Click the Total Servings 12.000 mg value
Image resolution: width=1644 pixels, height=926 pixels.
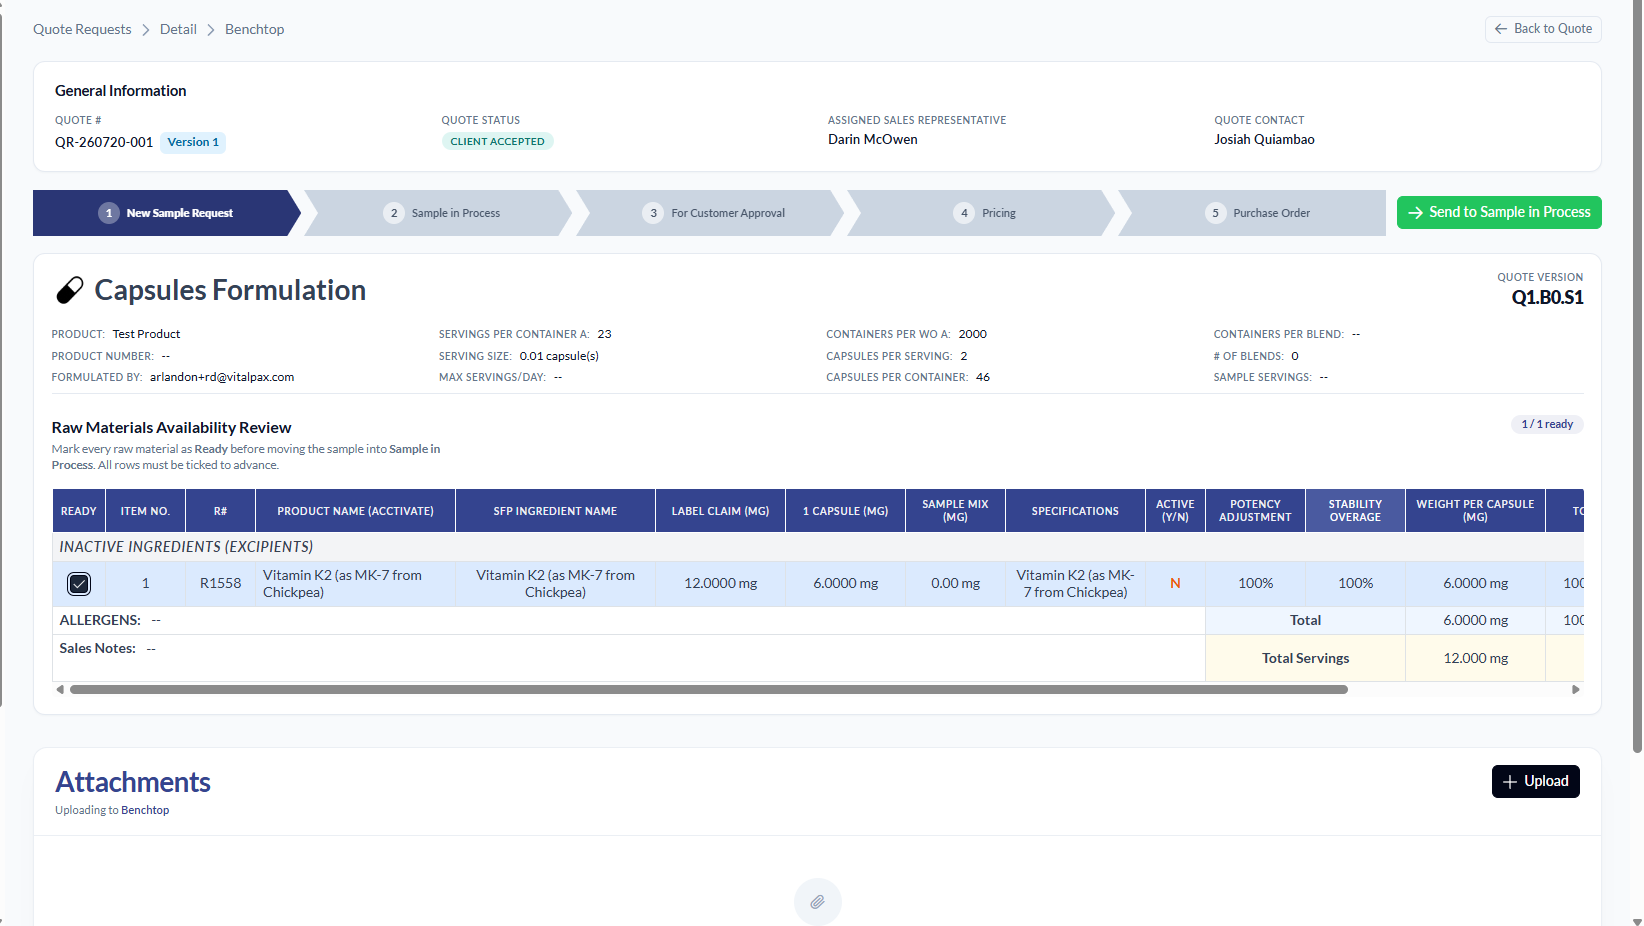point(1475,658)
